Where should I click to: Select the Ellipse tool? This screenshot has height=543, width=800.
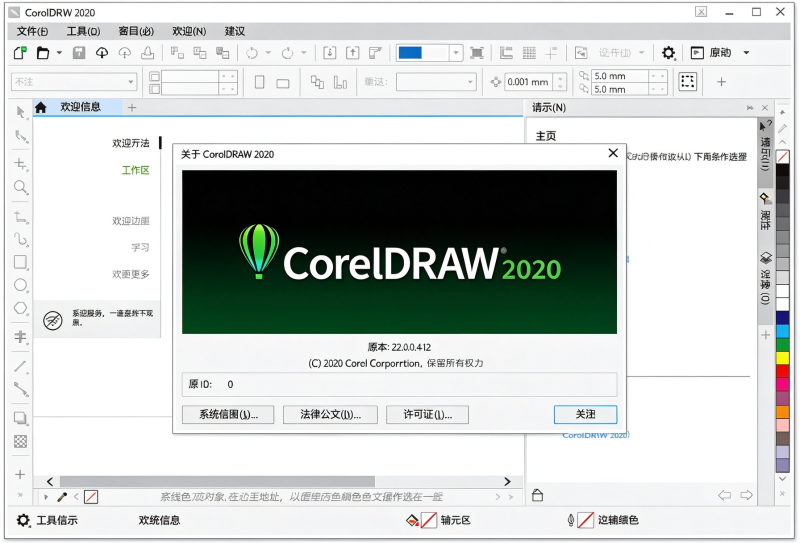coord(20,285)
